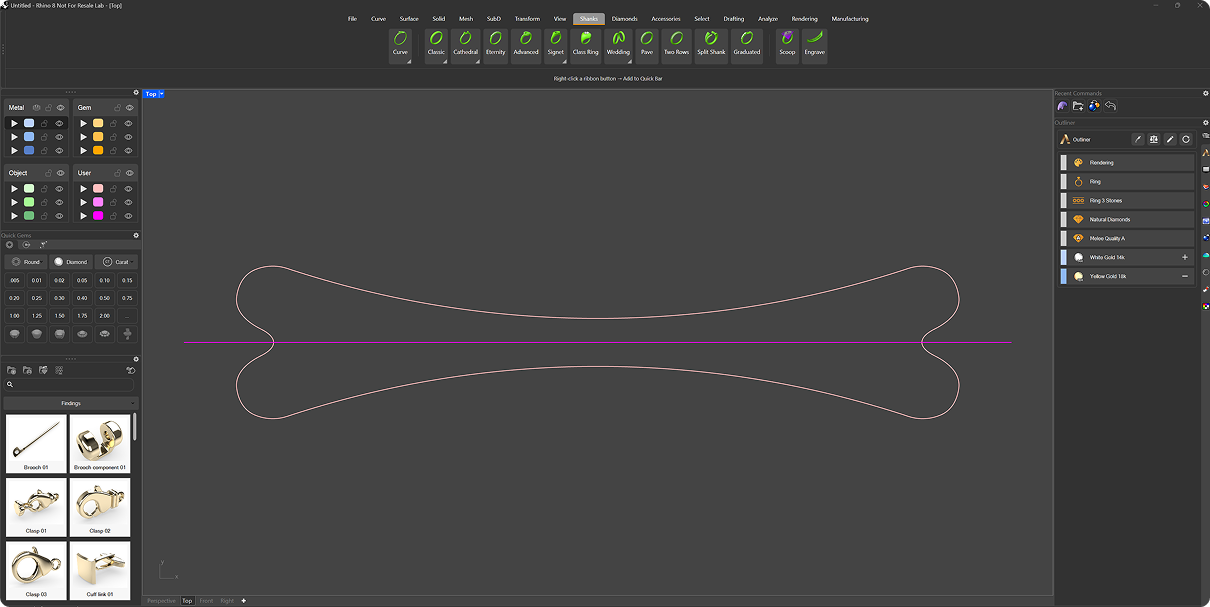
Task: Hide the magenta User layer via its eye
Action: pos(127,216)
